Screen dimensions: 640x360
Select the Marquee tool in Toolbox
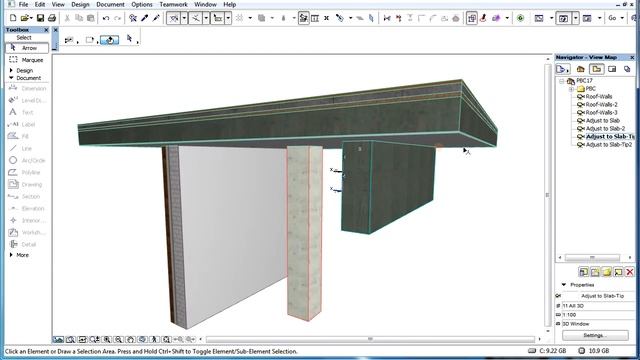[x=27, y=60]
